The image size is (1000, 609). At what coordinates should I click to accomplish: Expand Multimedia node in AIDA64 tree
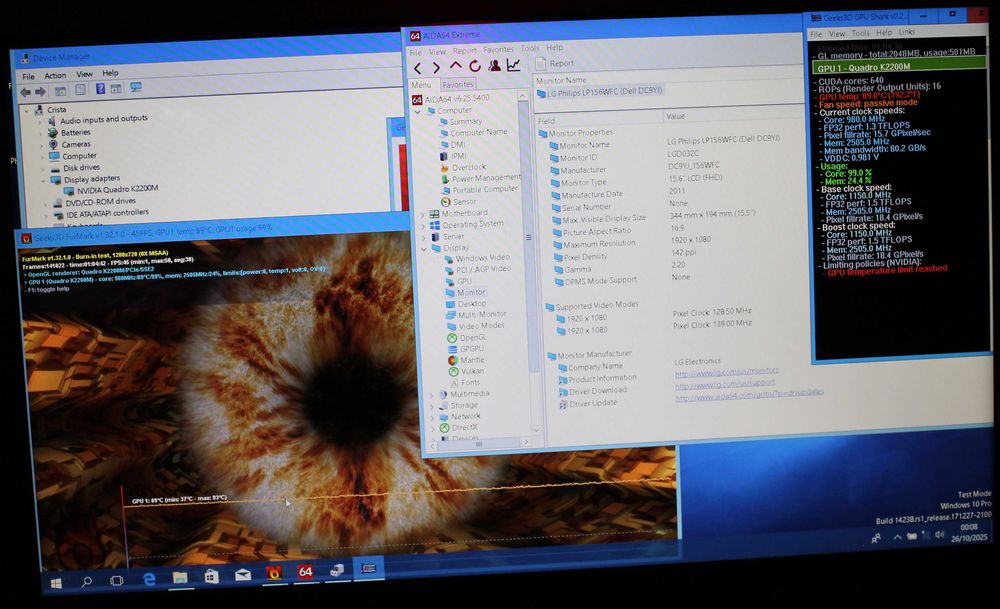click(432, 395)
